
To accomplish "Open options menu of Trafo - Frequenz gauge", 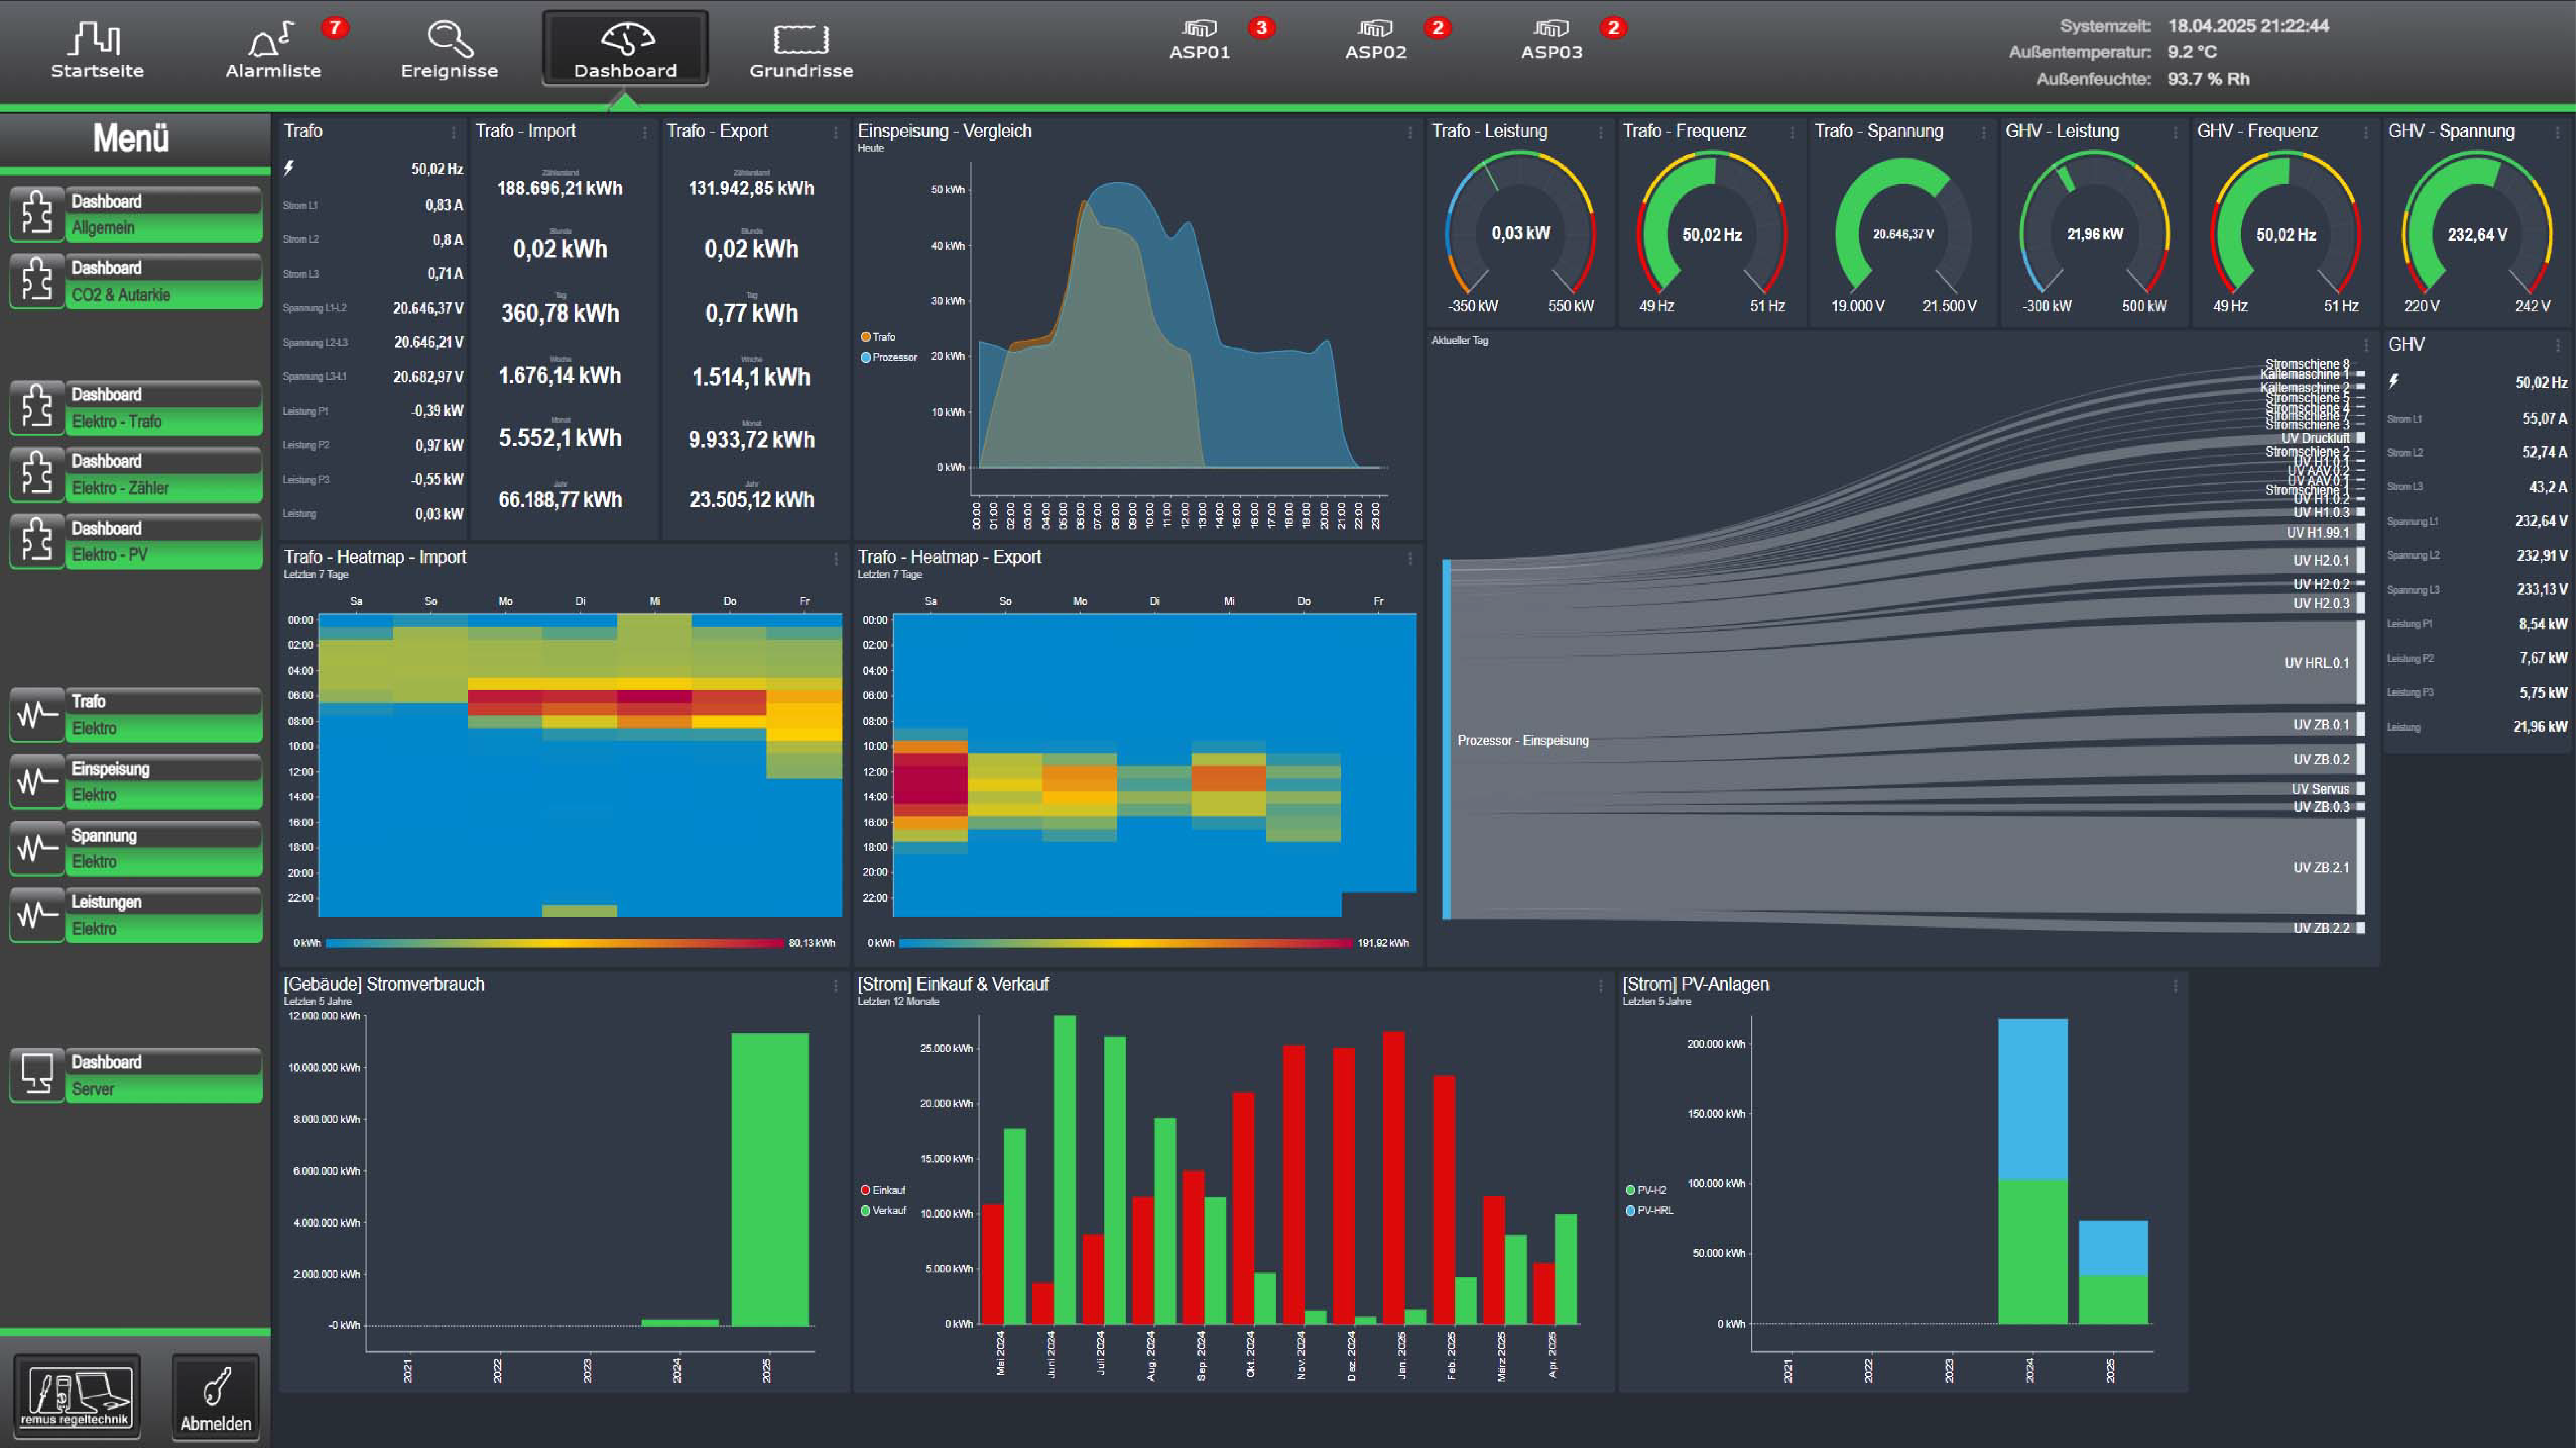I will point(1792,132).
